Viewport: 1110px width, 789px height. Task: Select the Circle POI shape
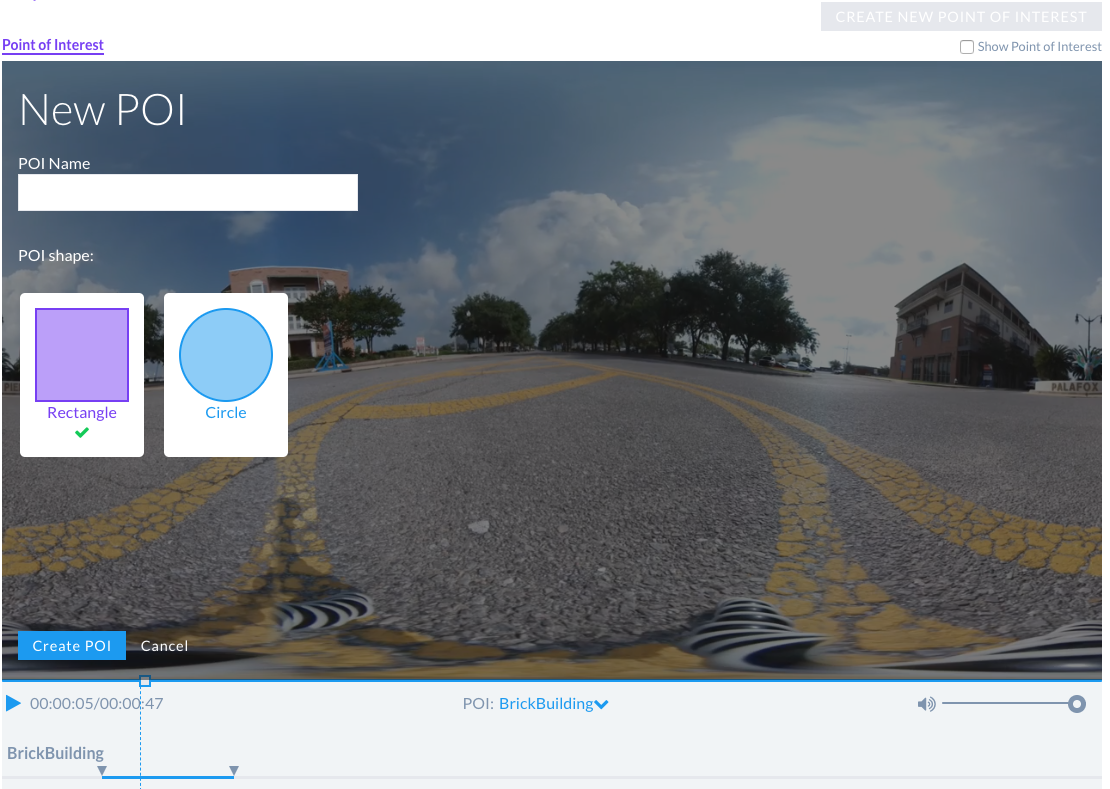(x=226, y=375)
